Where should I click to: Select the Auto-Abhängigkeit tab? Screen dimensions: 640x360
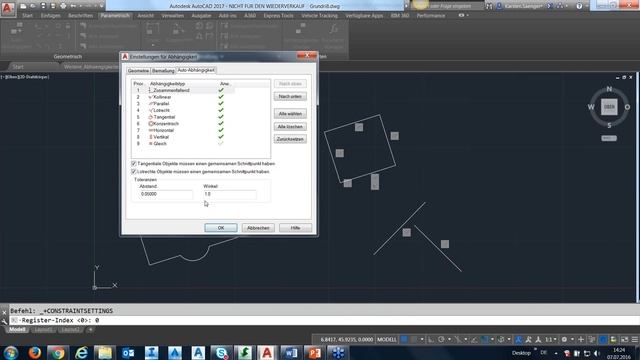coord(196,70)
